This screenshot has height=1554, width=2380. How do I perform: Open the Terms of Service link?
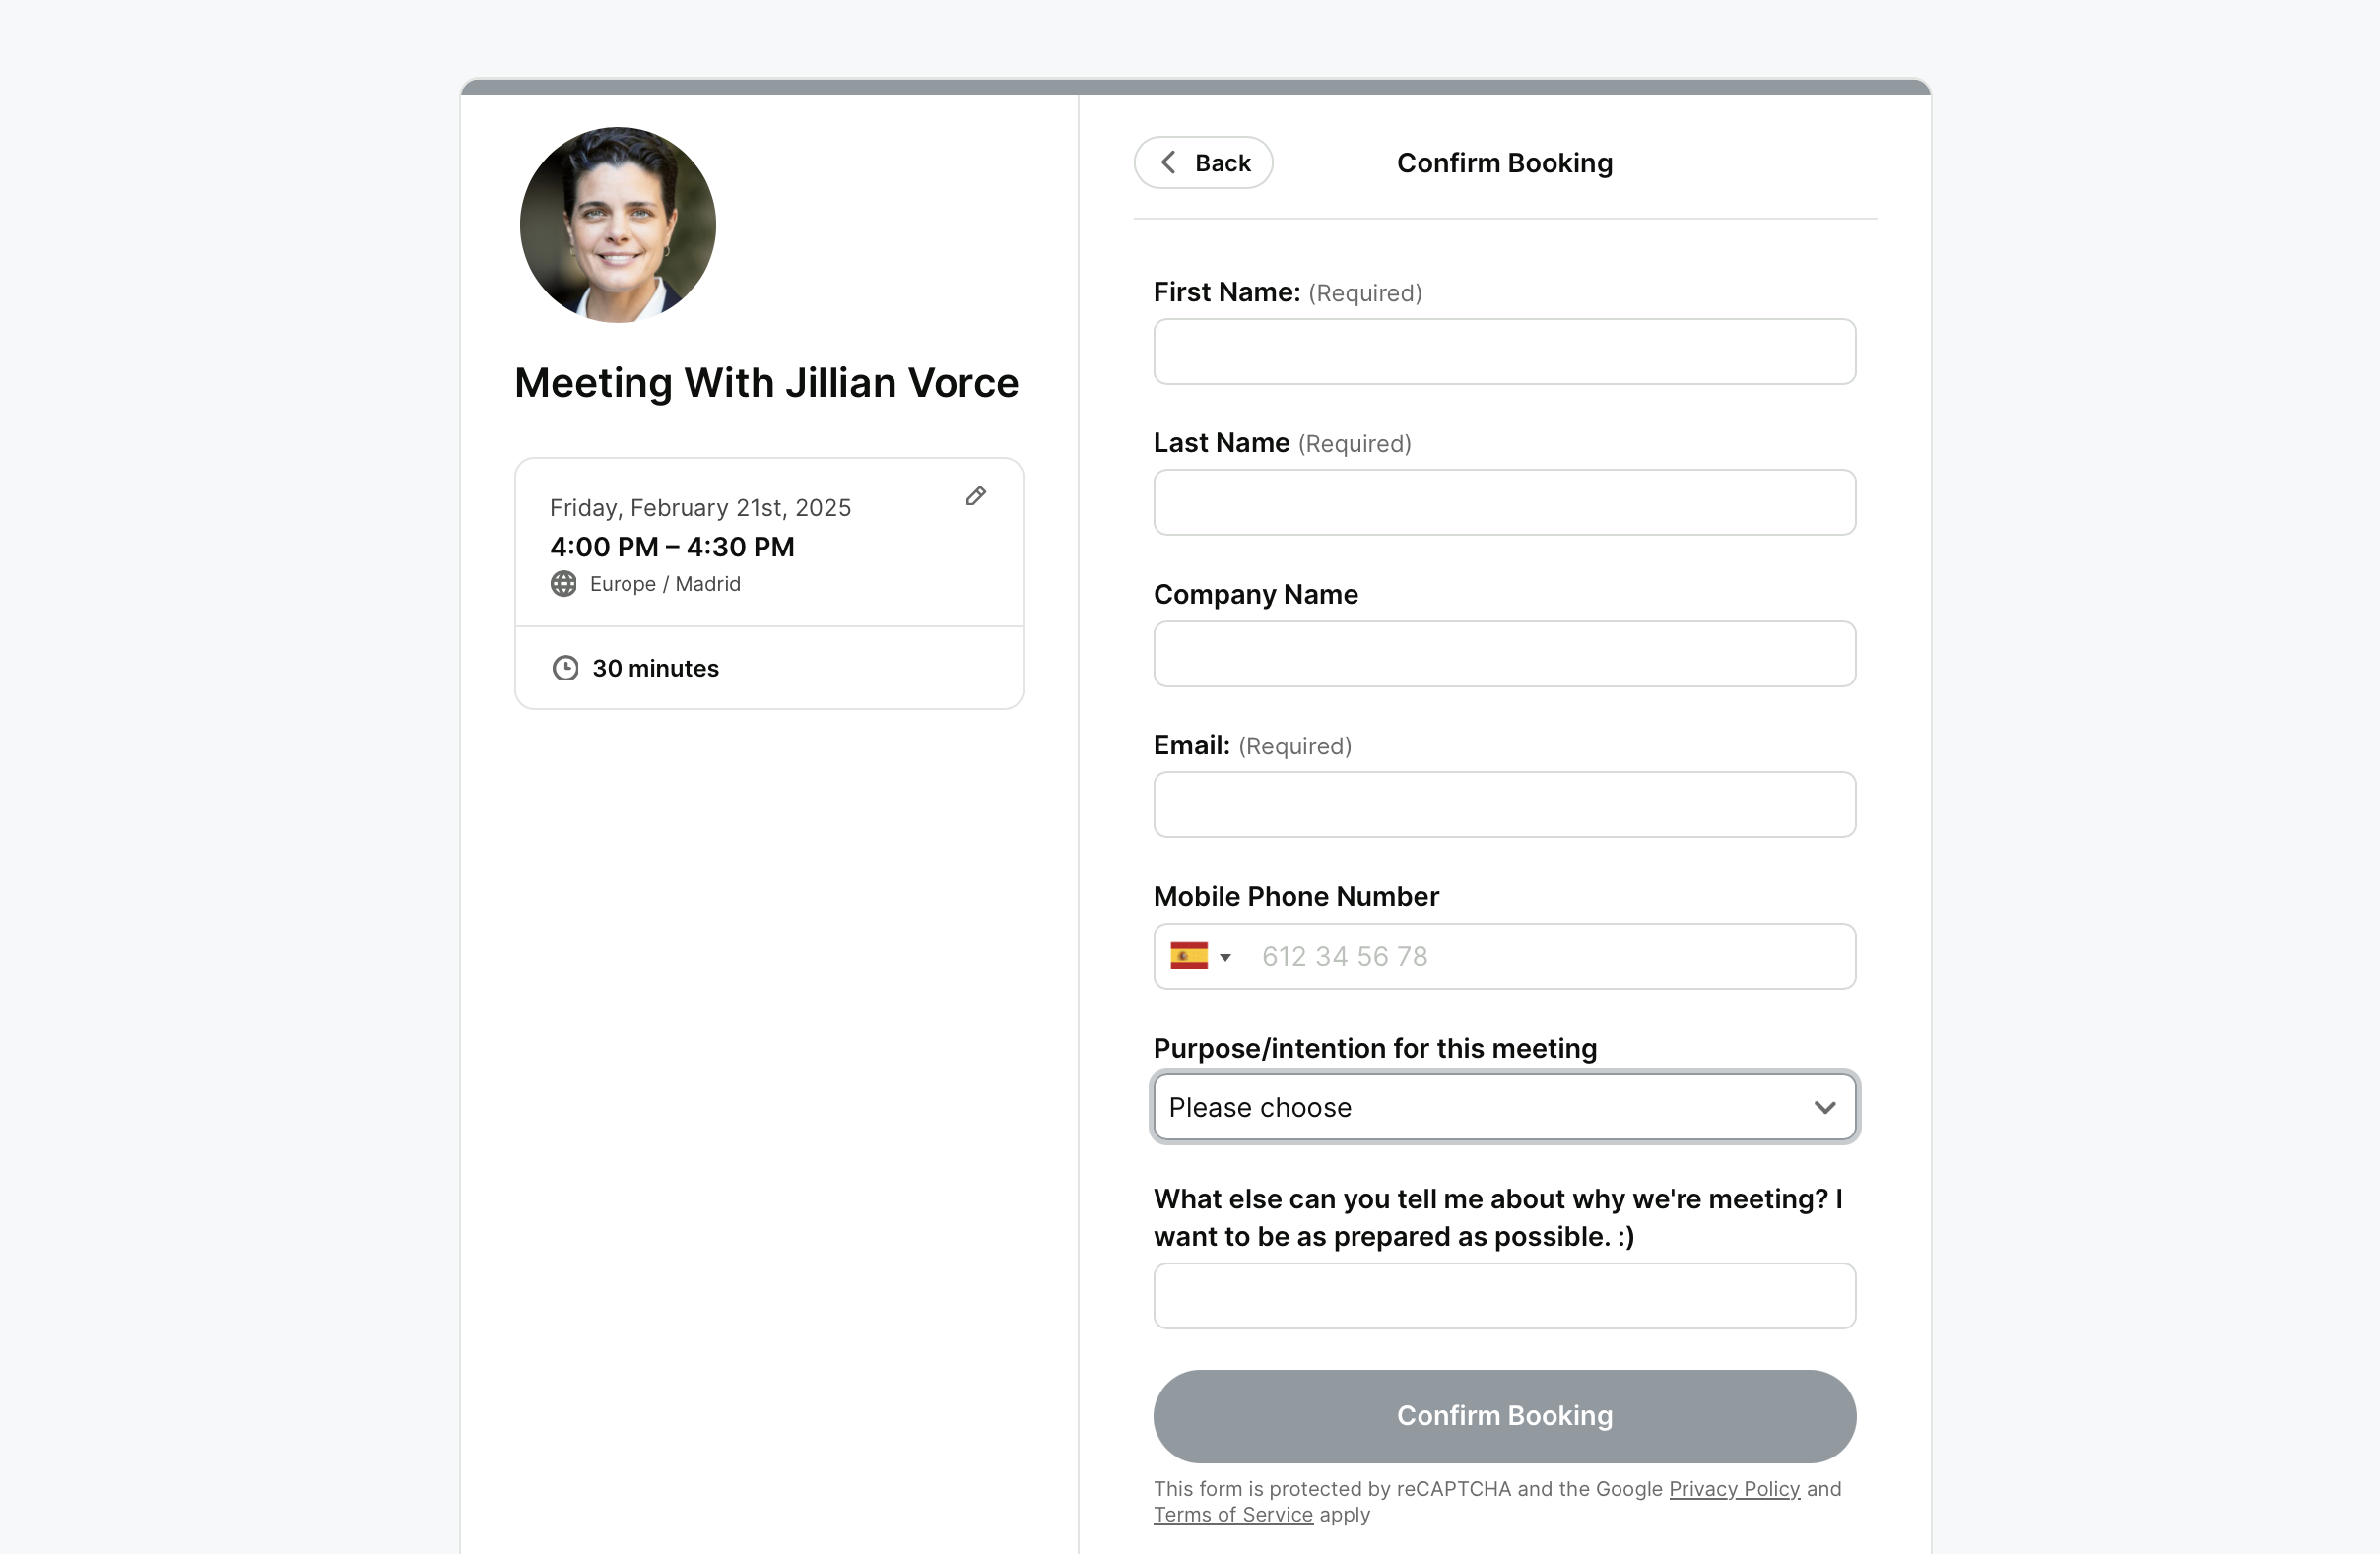click(1233, 1515)
